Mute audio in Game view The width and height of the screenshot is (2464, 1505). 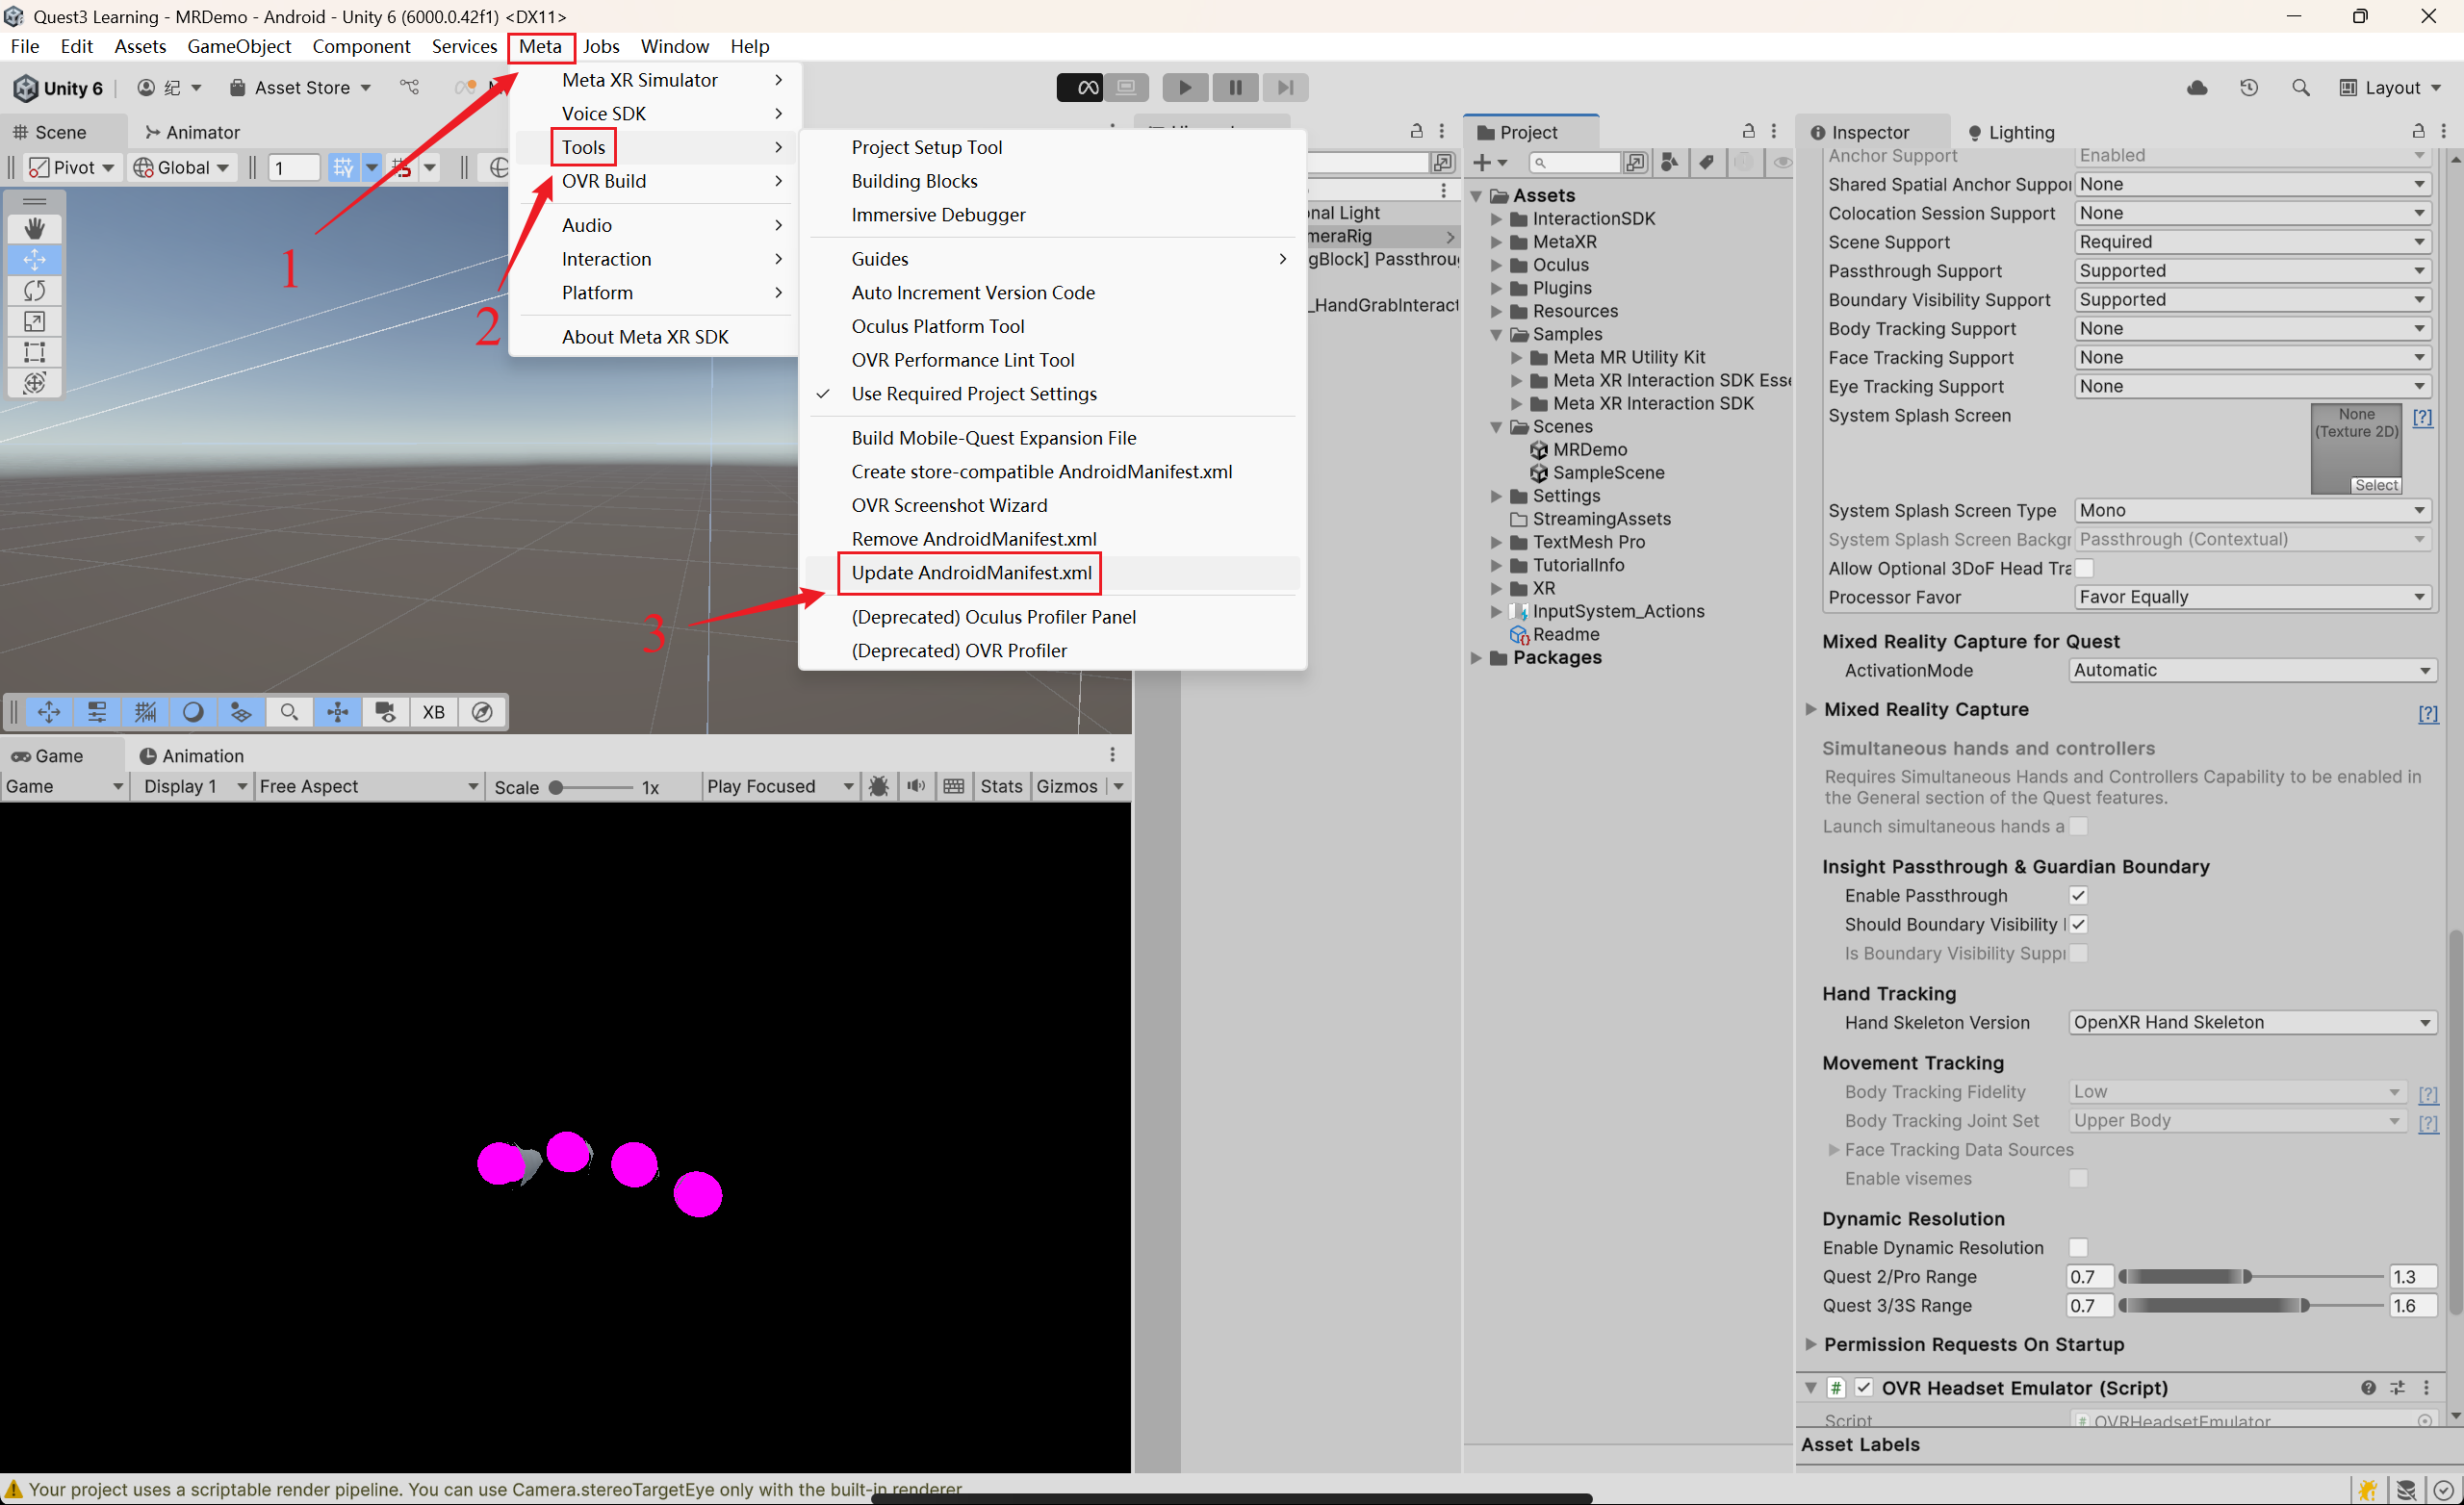(915, 786)
